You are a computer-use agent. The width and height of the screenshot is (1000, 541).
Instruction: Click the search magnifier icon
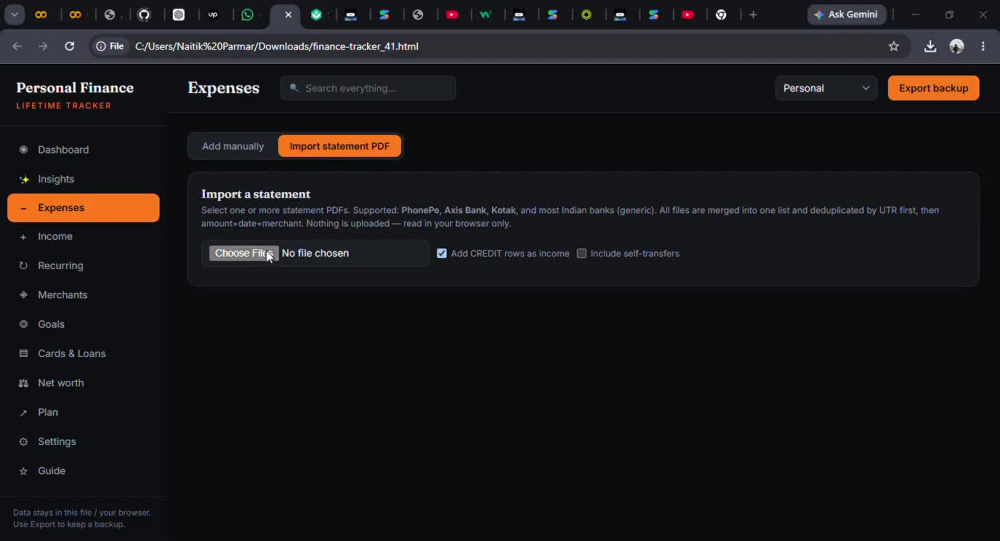[294, 88]
